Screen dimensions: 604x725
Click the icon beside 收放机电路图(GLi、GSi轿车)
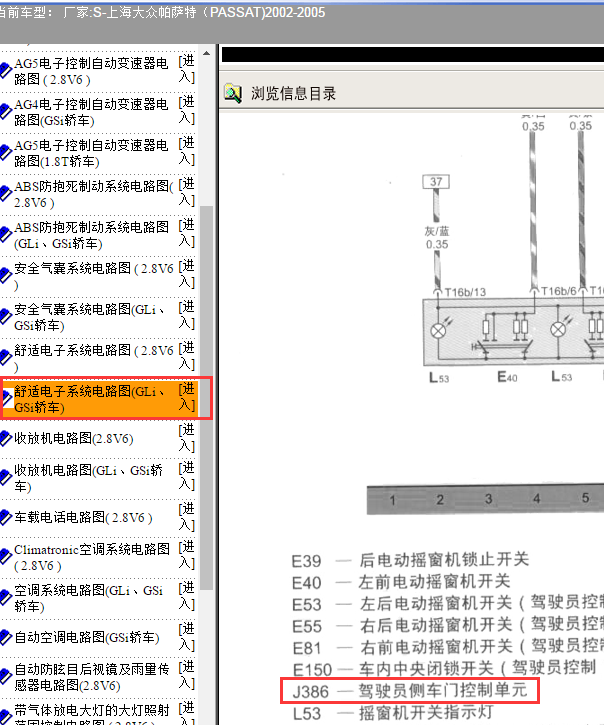[6, 478]
